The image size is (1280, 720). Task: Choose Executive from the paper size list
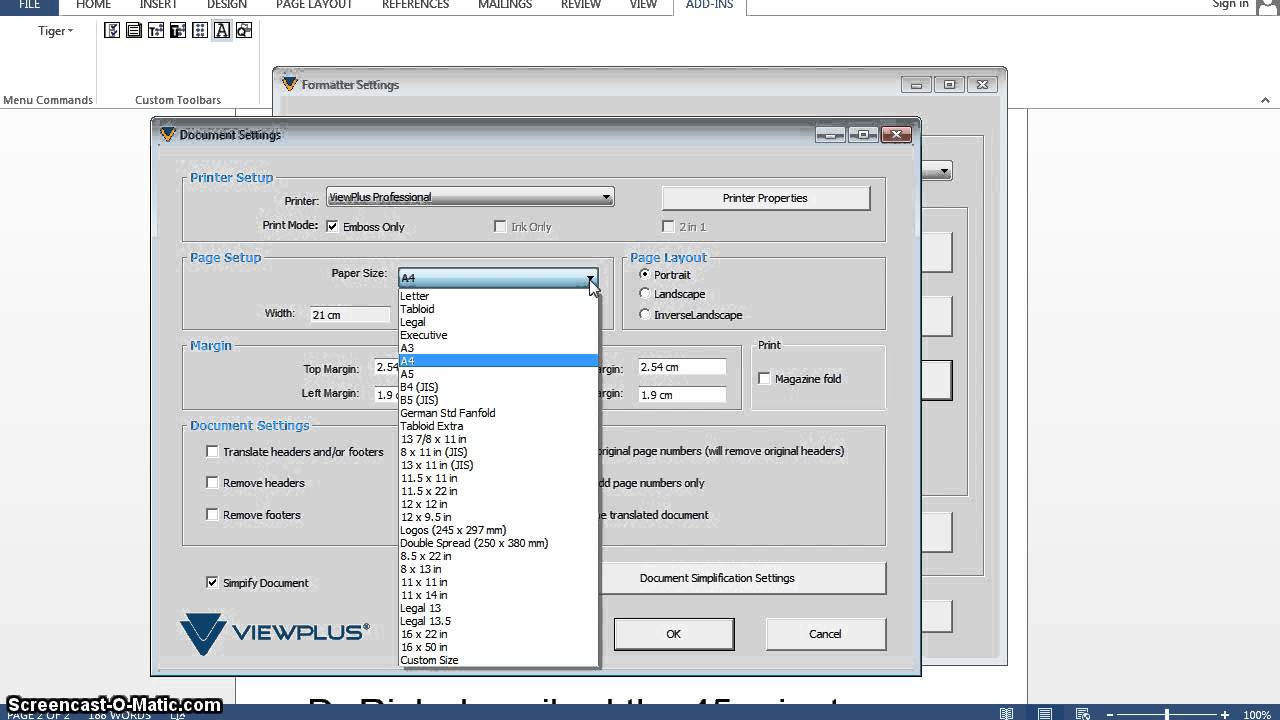[498, 335]
